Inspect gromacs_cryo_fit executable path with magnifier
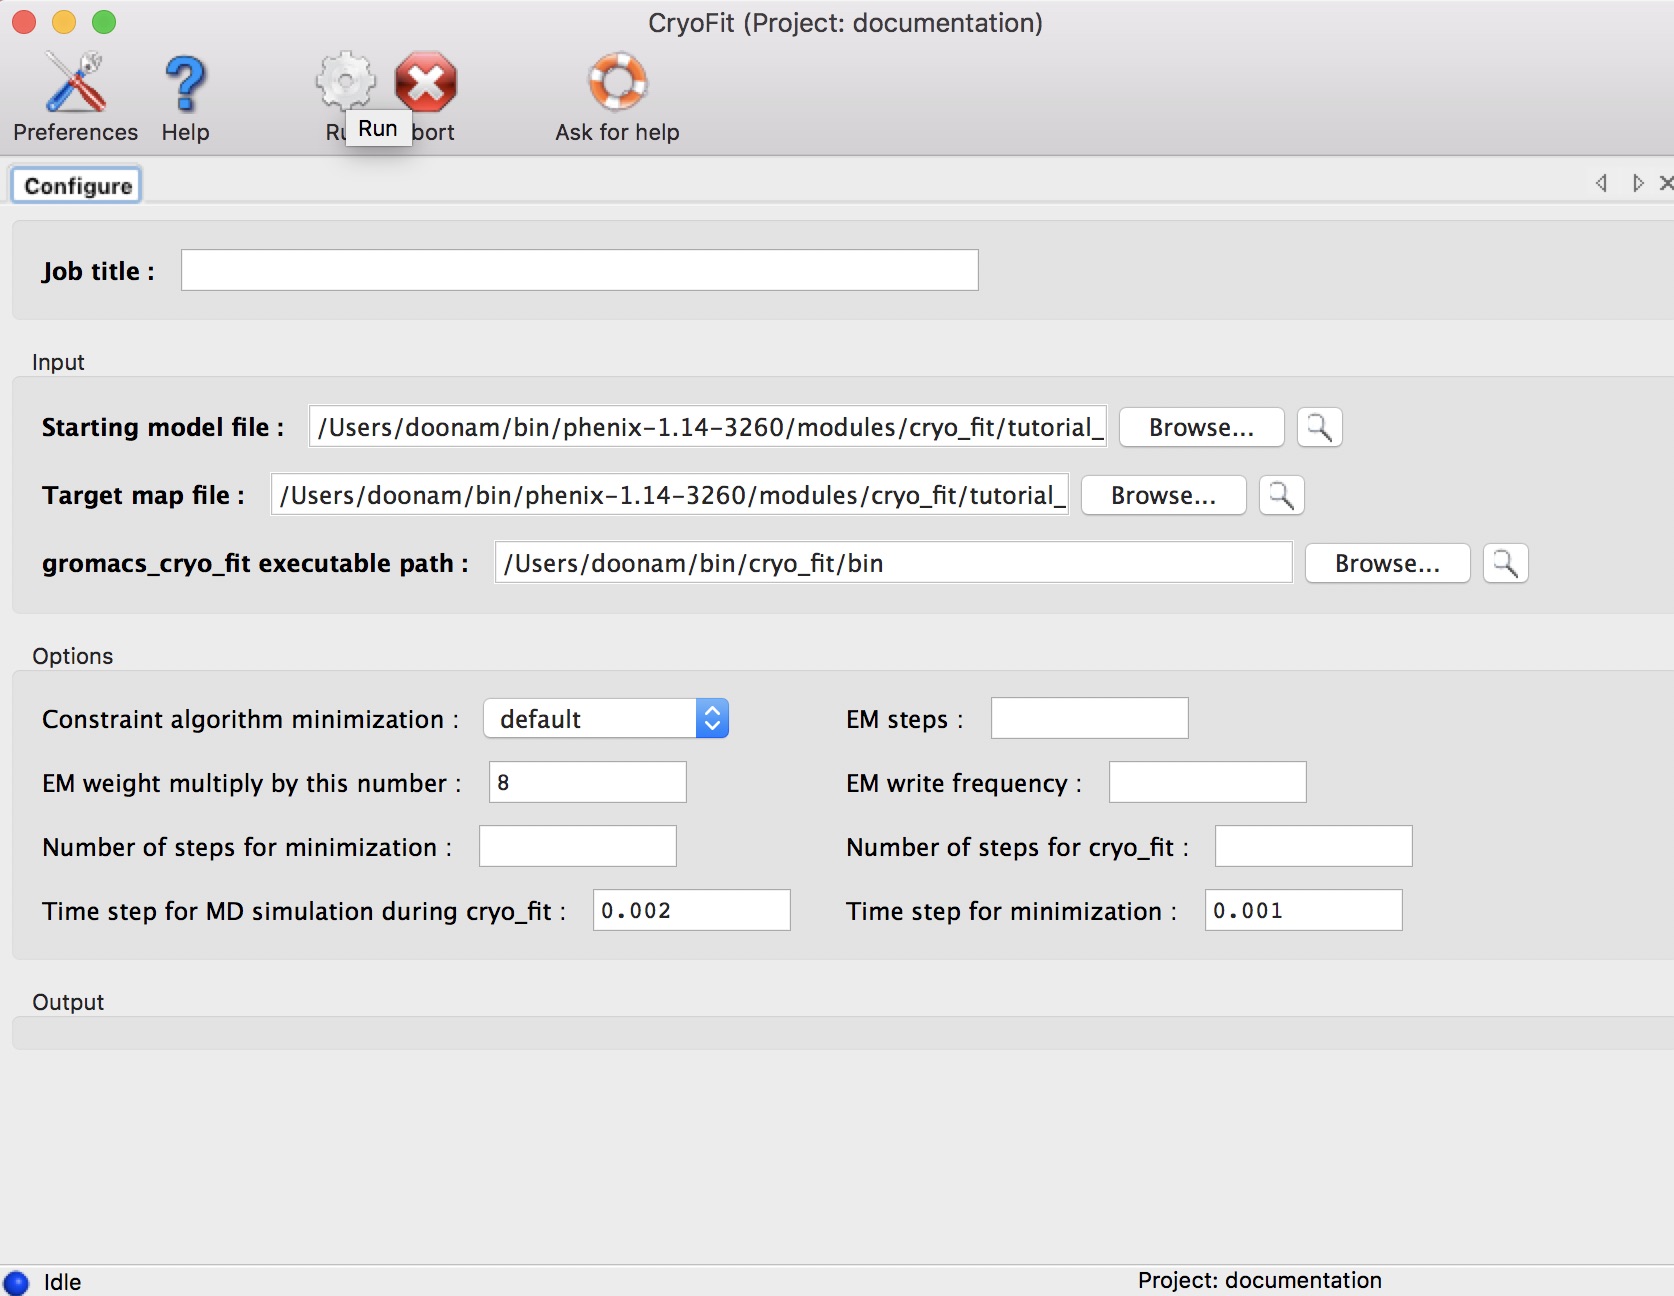 [x=1505, y=563]
